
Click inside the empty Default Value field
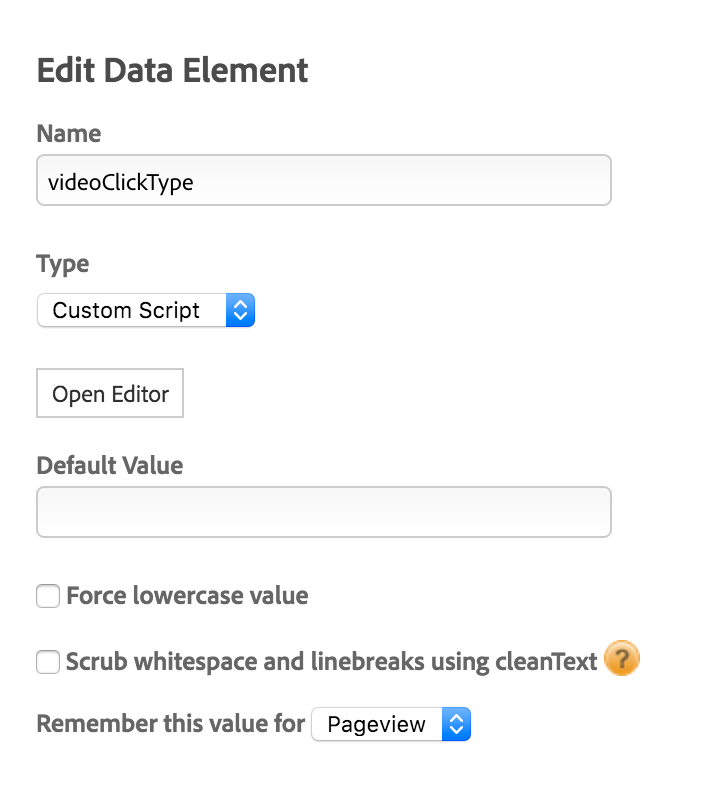[324, 512]
